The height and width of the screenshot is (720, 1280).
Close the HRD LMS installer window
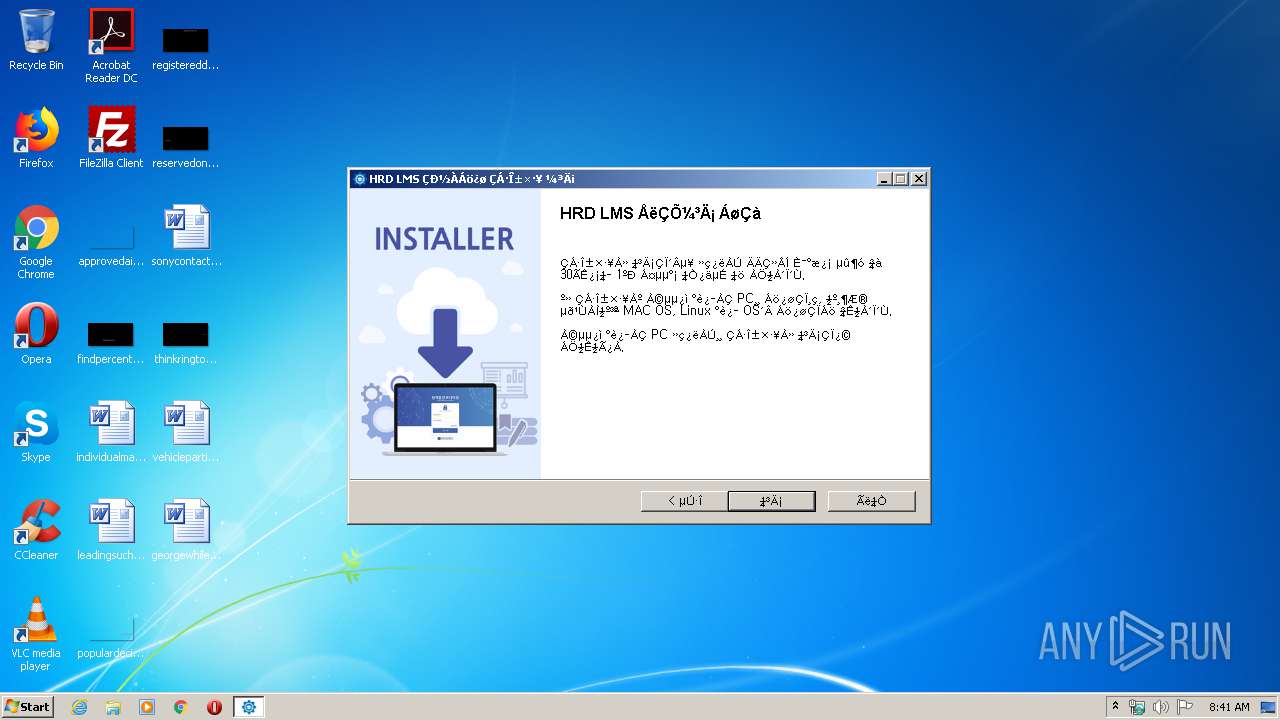tap(919, 179)
